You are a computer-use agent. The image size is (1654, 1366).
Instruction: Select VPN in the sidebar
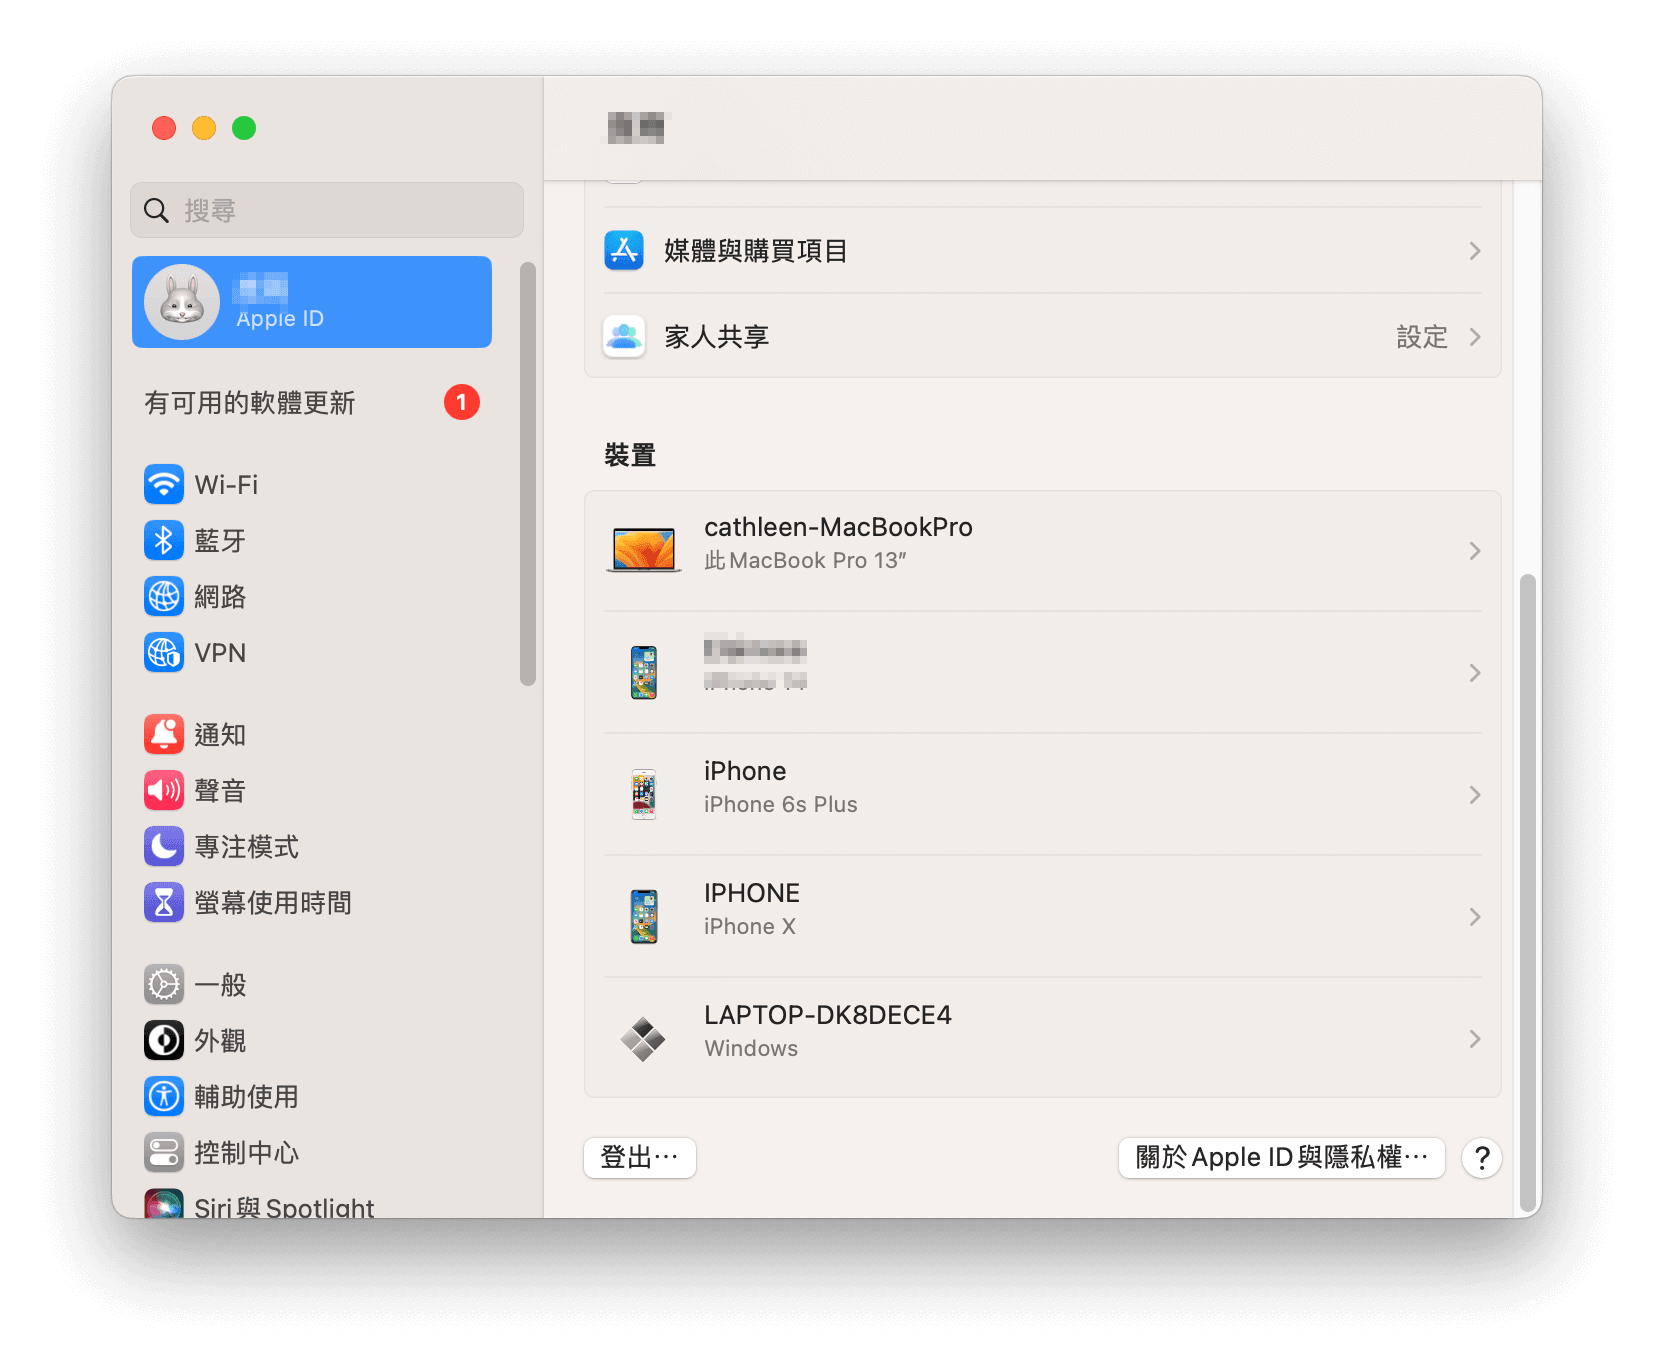point(312,653)
